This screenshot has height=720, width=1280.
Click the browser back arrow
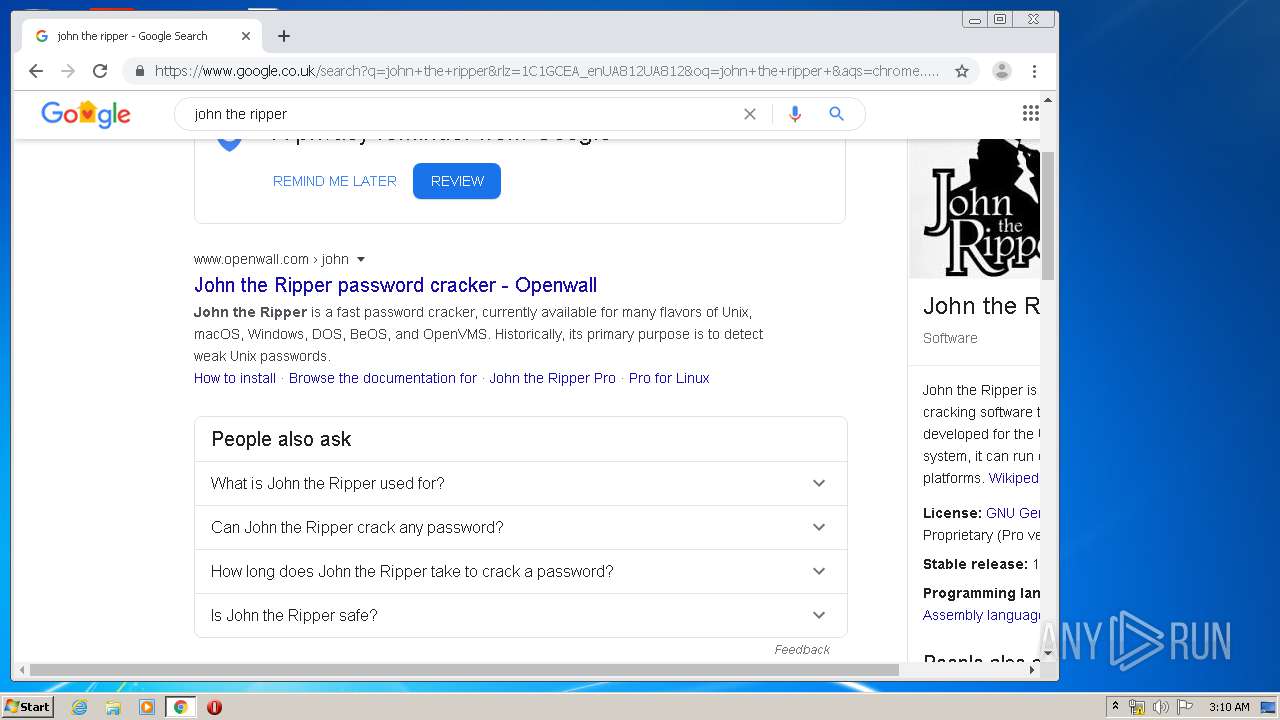pyautogui.click(x=36, y=71)
